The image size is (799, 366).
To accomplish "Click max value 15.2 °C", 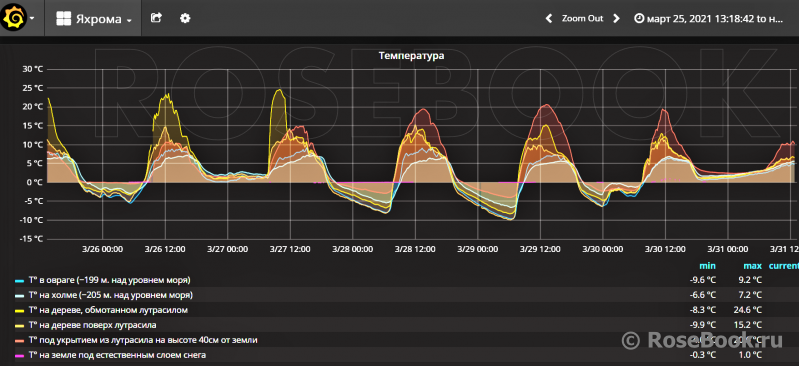I will pyautogui.click(x=749, y=325).
